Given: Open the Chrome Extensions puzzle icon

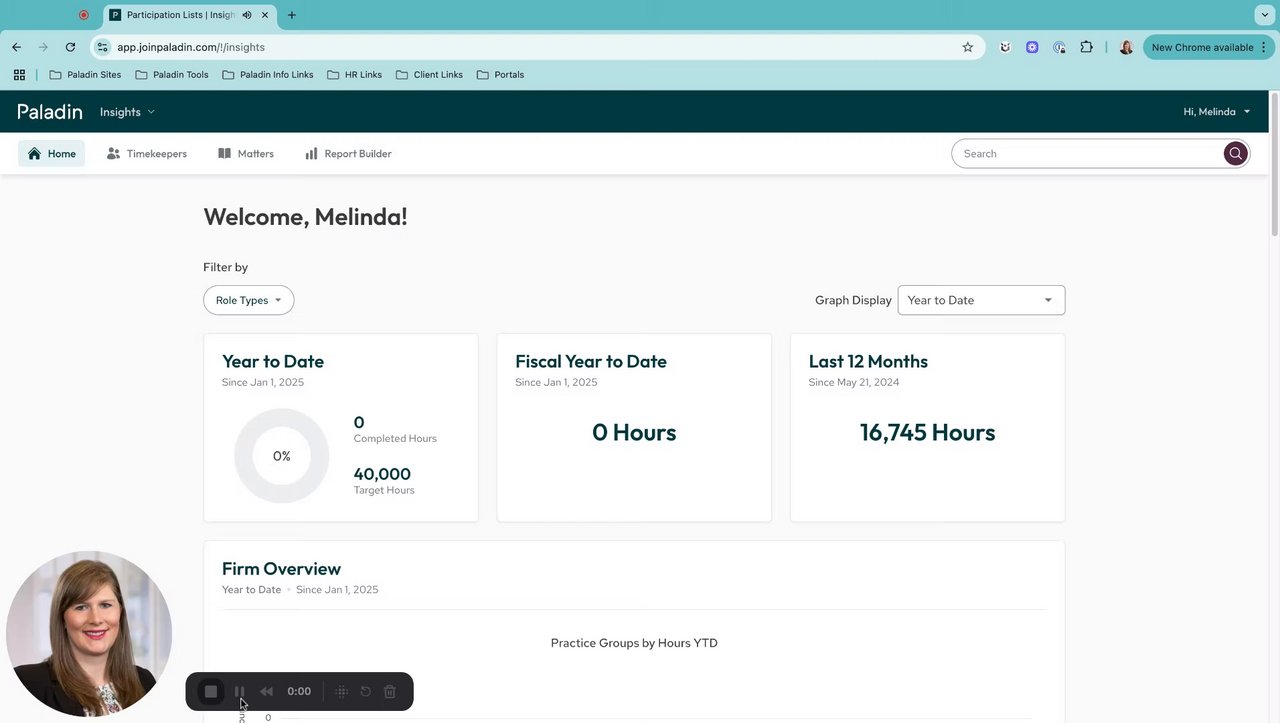Looking at the screenshot, I should 1086,47.
